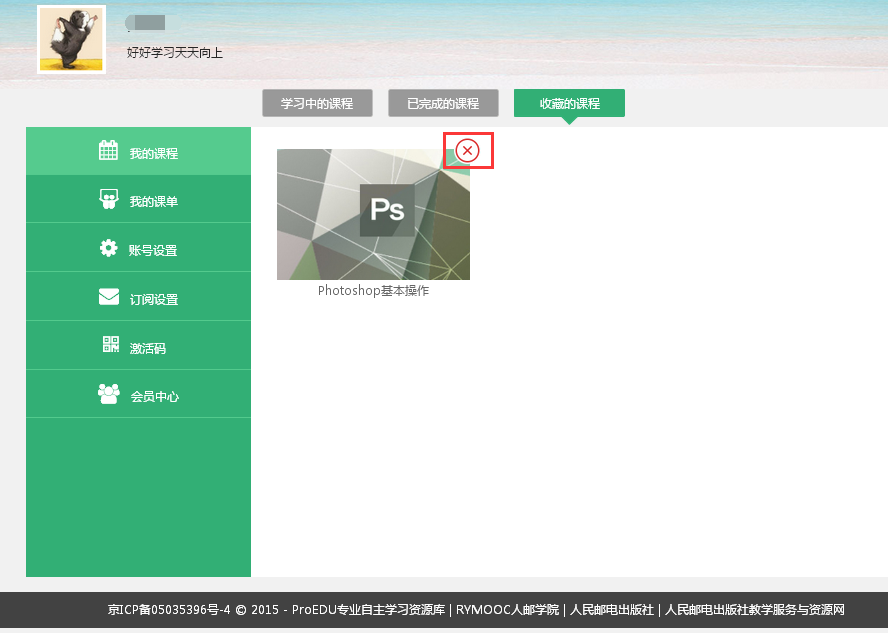Image resolution: width=888 pixels, height=633 pixels.
Task: Click the envelope icon beside 订阅设置
Action: pos(109,296)
